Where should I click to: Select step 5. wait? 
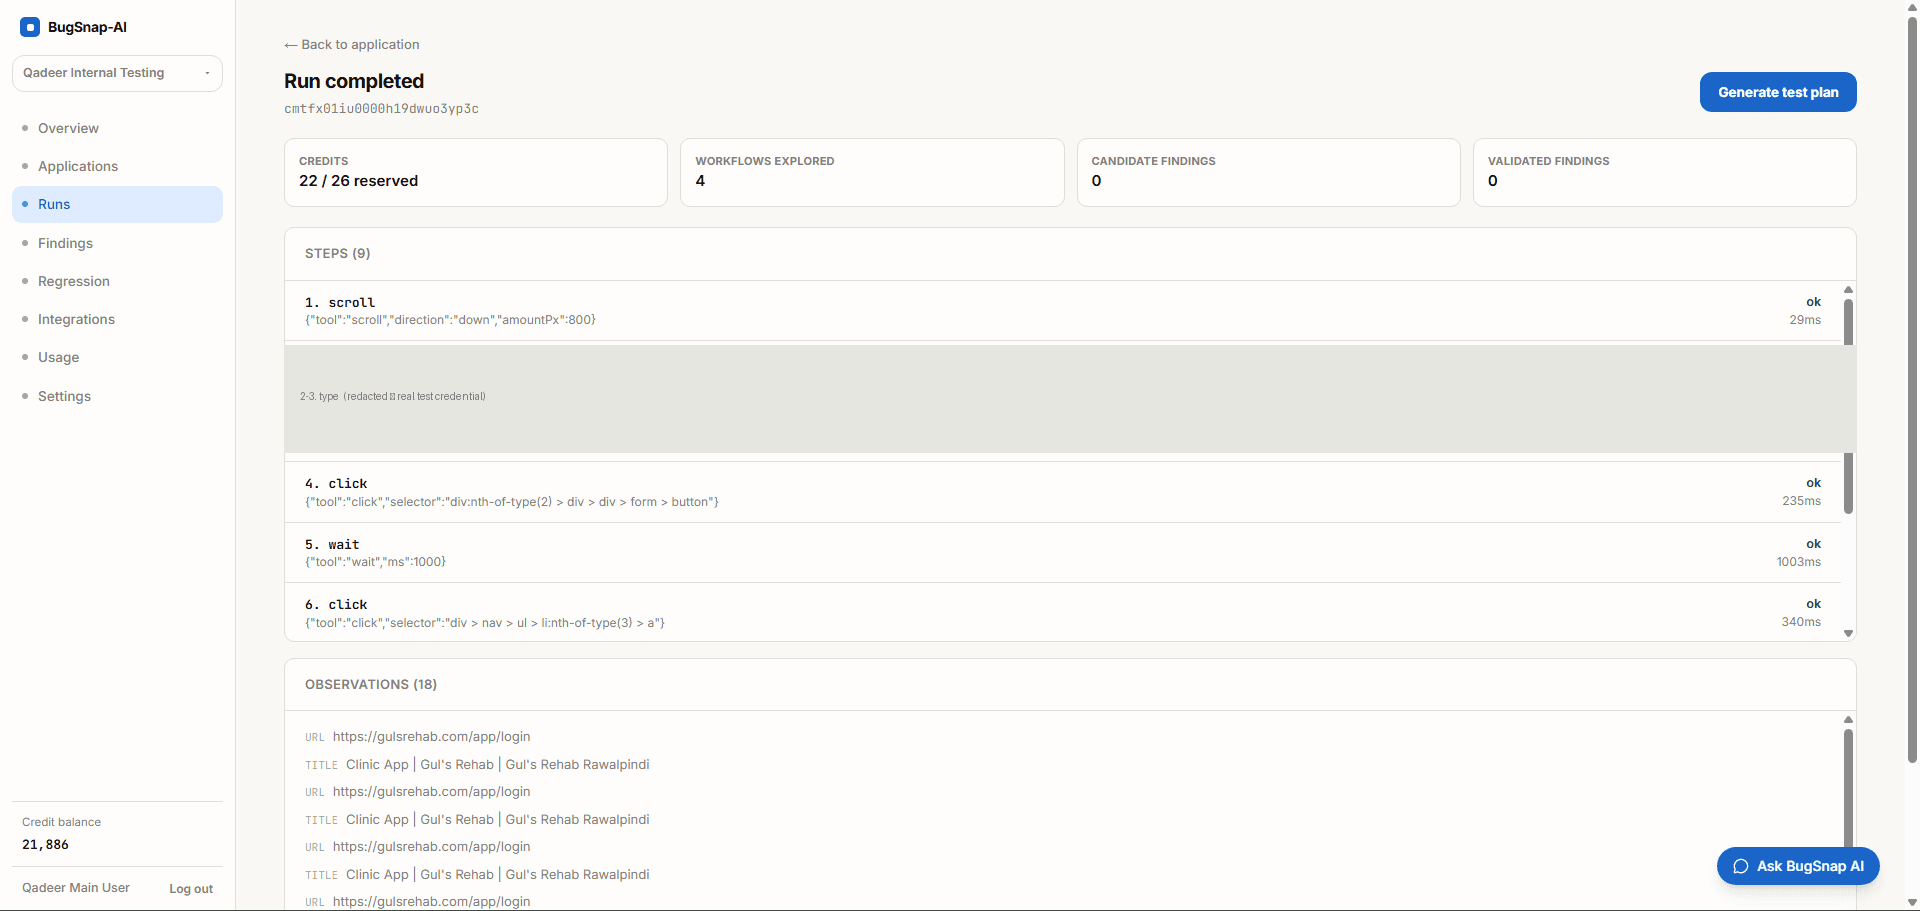point(1063,553)
